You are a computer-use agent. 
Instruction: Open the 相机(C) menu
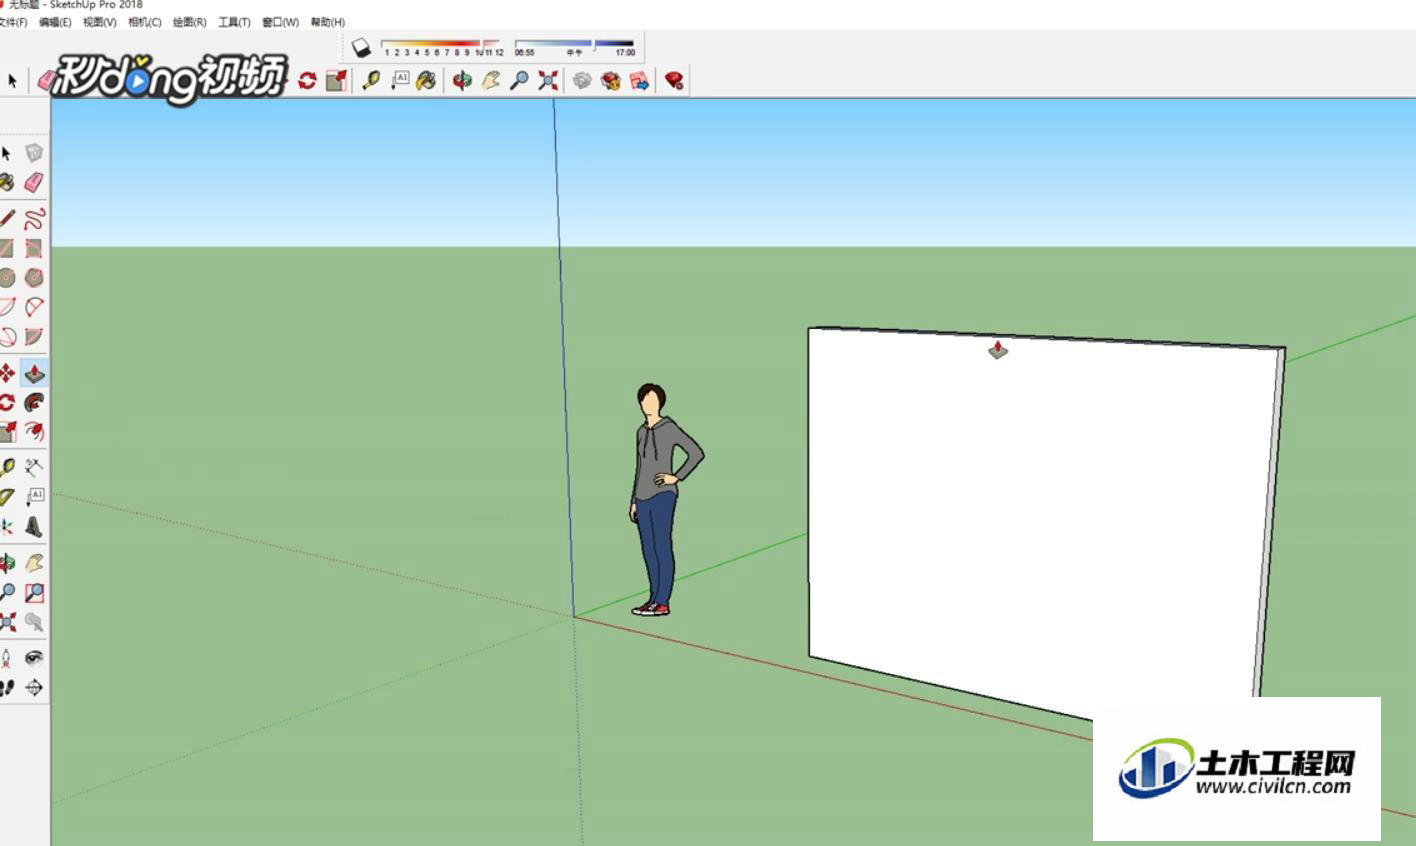[145, 22]
